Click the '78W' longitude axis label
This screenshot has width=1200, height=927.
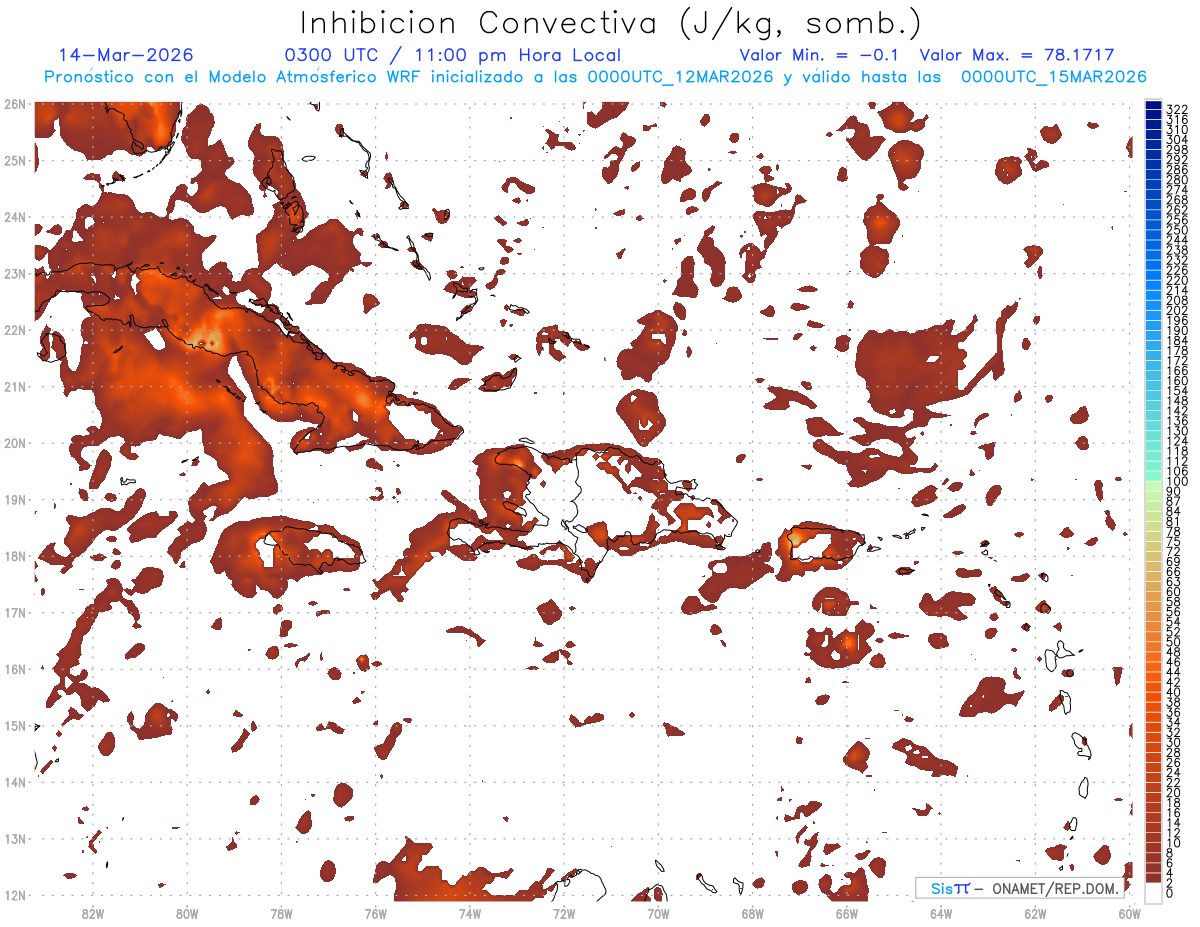(281, 913)
